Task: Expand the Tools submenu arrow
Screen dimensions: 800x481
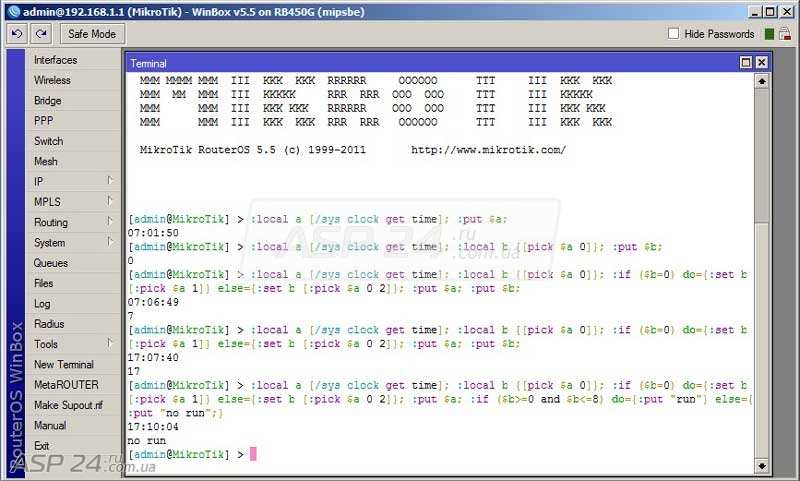Action: tap(110, 343)
